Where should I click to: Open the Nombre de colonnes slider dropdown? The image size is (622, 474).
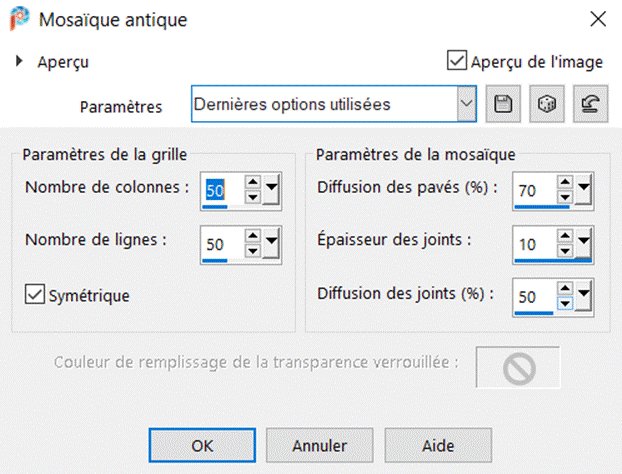point(272,190)
